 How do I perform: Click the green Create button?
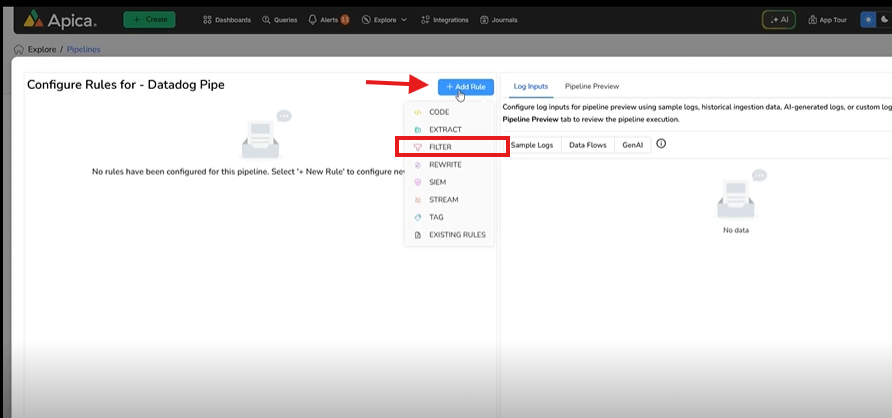149,19
